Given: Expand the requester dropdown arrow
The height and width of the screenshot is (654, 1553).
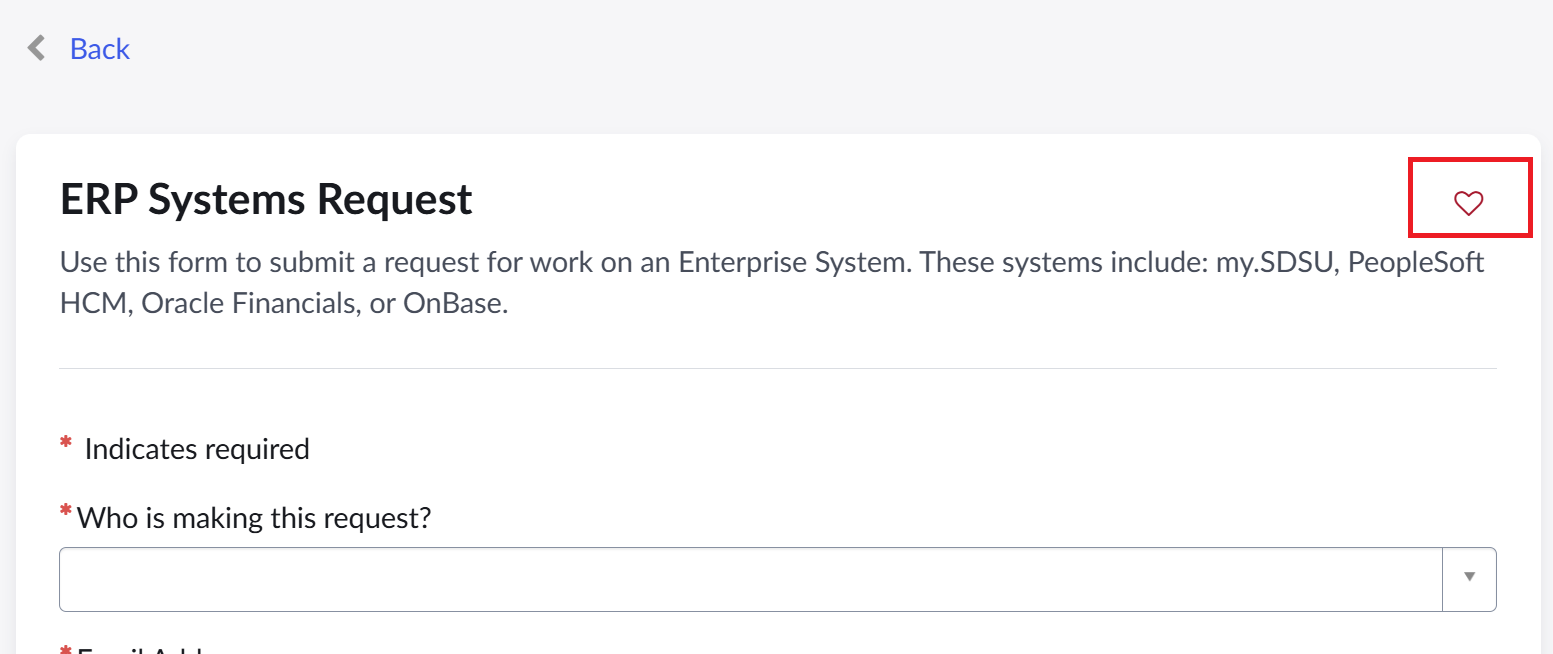Looking at the screenshot, I should (1469, 577).
